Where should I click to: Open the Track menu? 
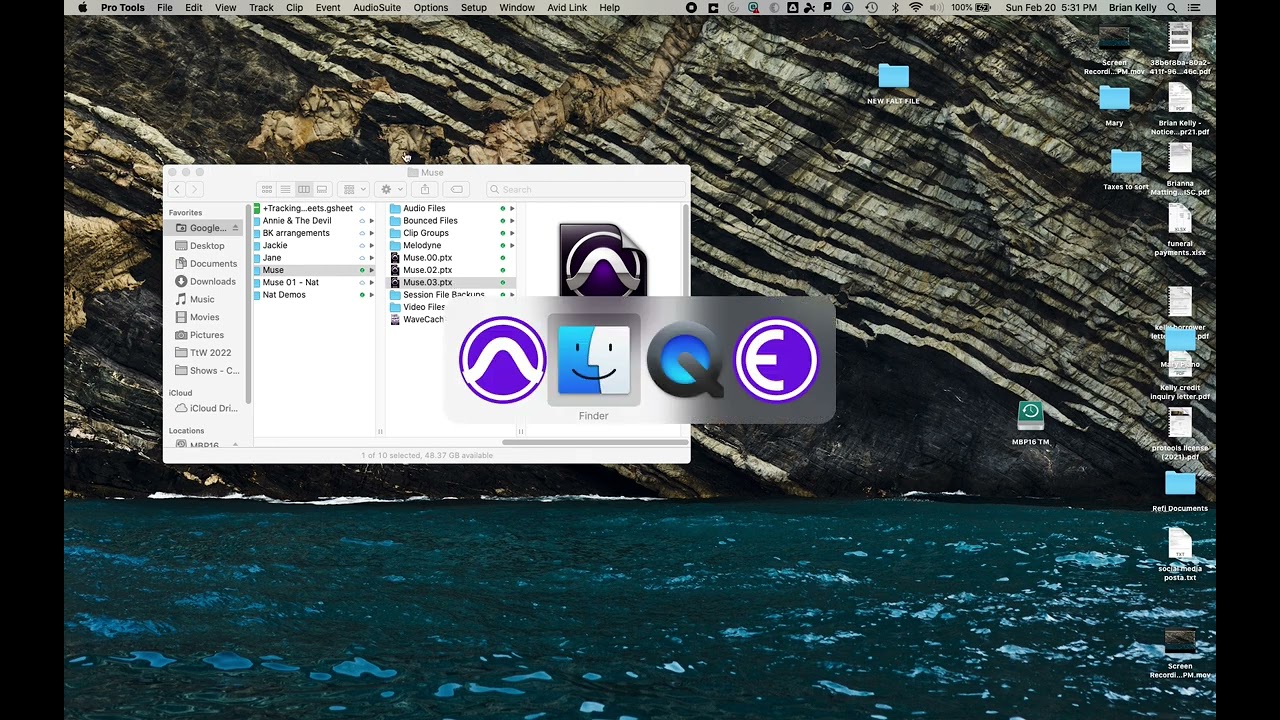[x=261, y=7]
